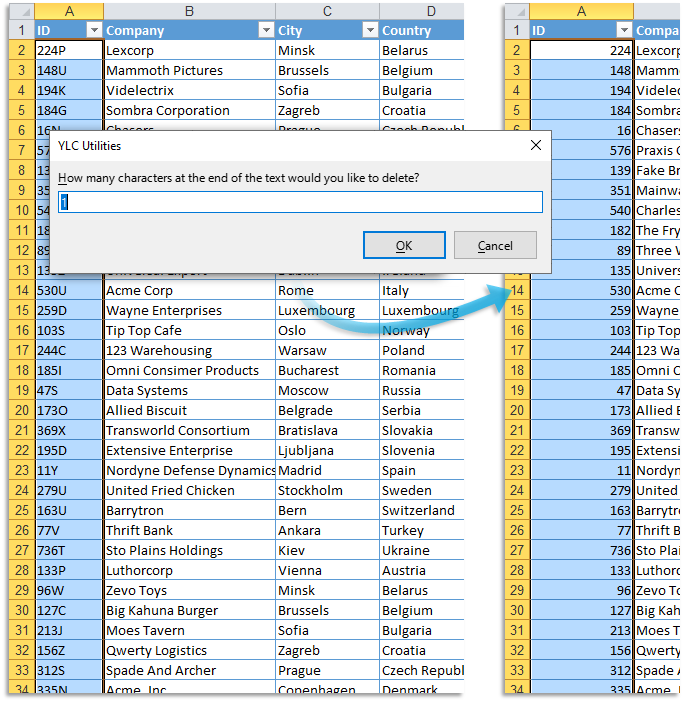The image size is (683, 702).
Task: Open the City filter dropdown in left sheet
Action: click(x=370, y=30)
